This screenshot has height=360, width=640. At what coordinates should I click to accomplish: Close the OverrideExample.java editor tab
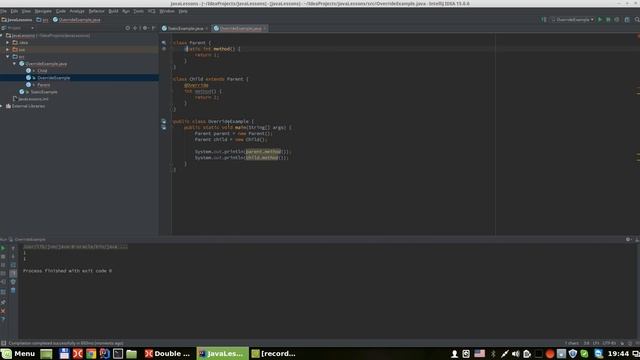[264, 29]
